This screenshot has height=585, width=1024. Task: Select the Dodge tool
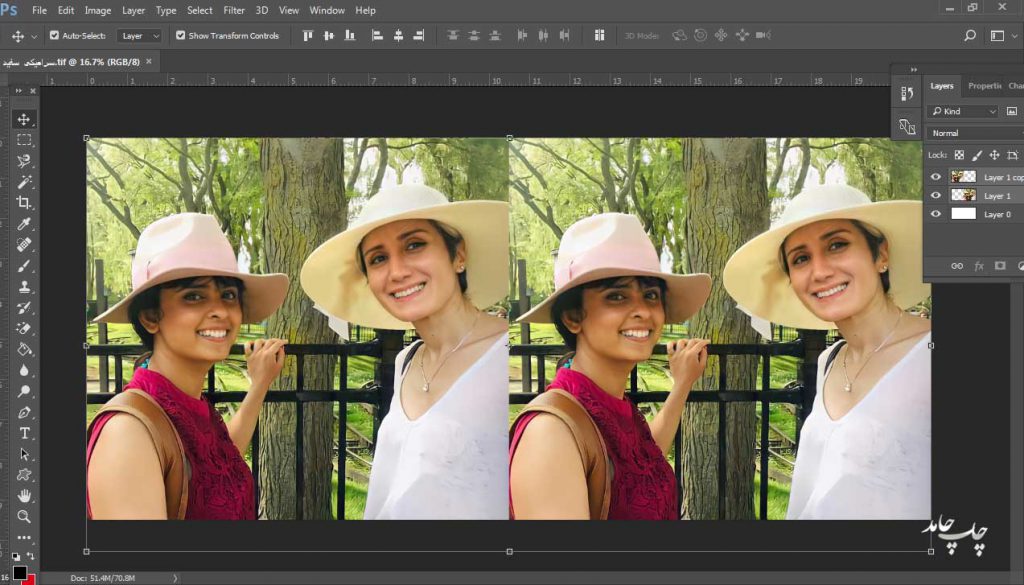[x=24, y=391]
